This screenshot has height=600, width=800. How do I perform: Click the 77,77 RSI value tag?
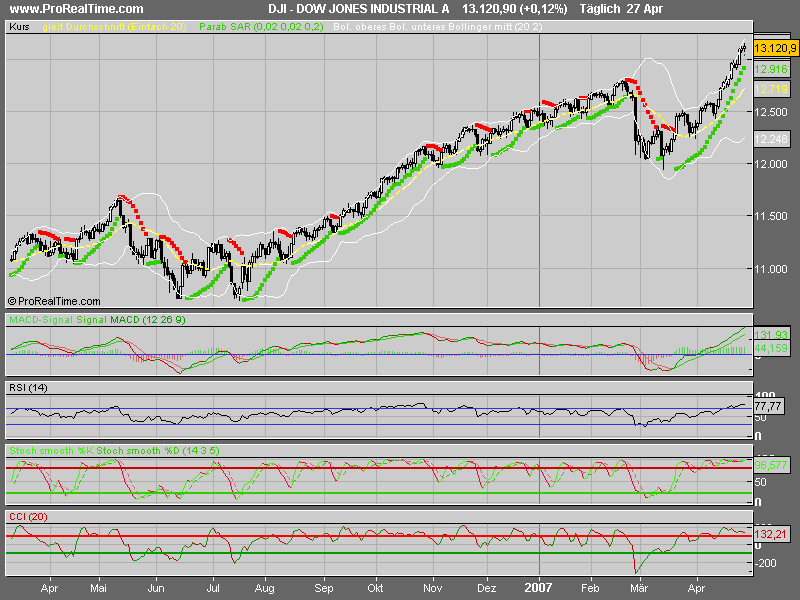(768, 406)
